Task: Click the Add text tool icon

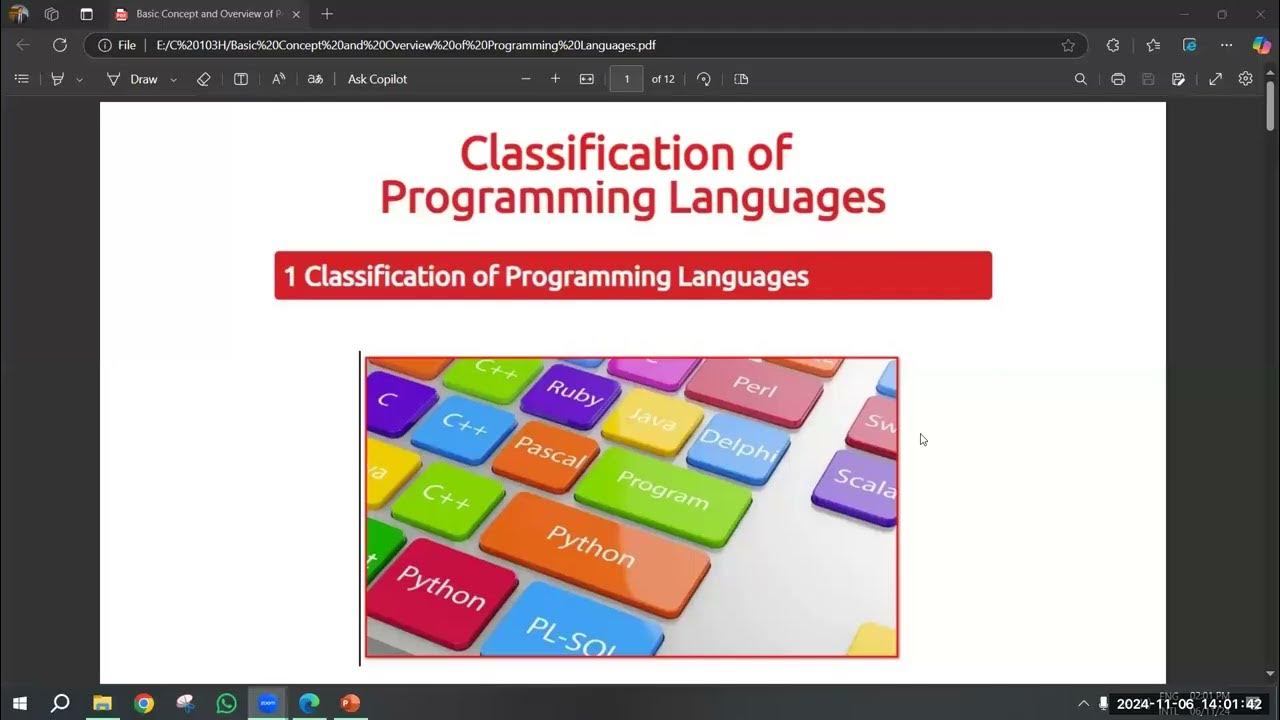Action: pyautogui.click(x=241, y=79)
